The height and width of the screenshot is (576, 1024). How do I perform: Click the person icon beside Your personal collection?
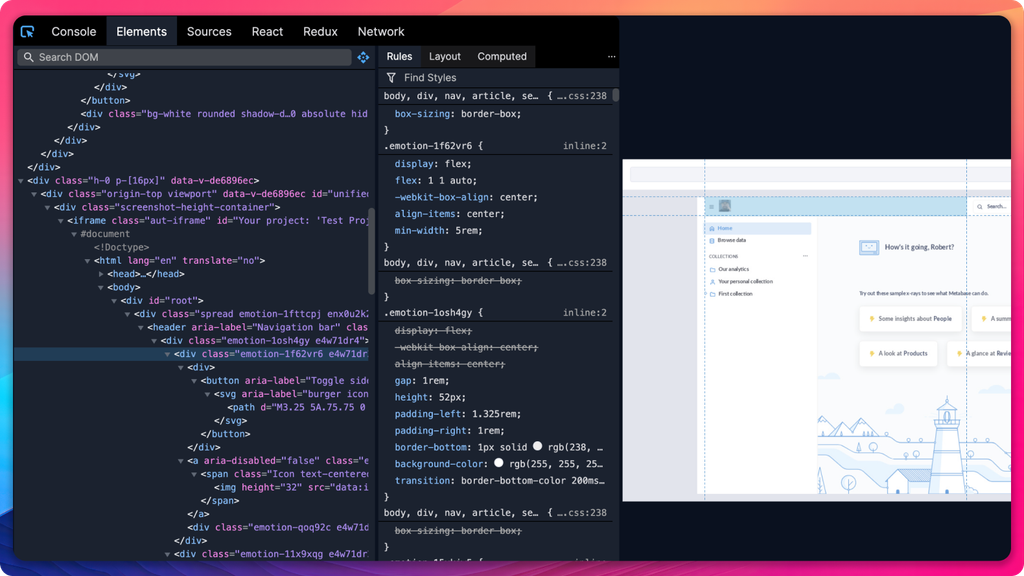point(713,281)
